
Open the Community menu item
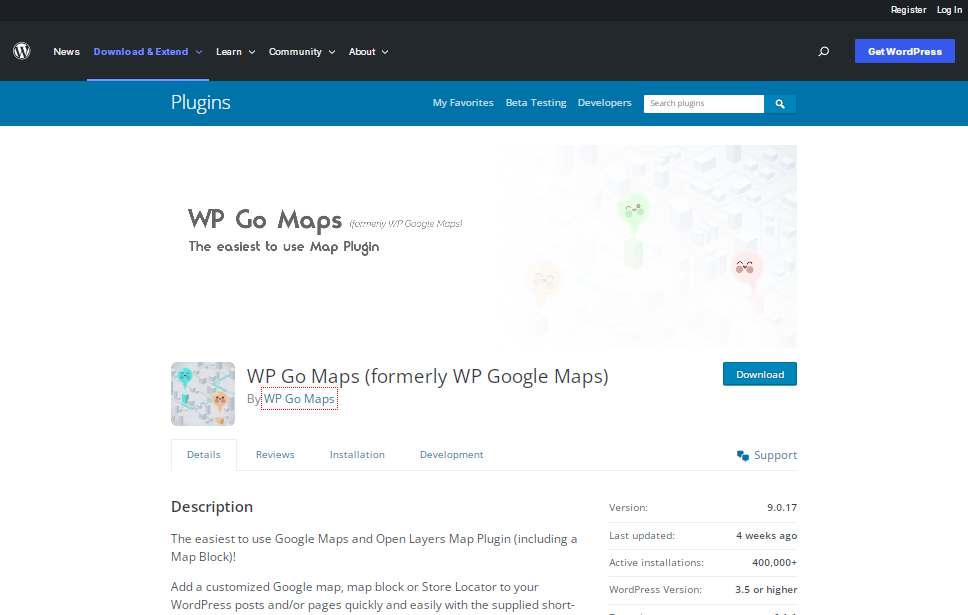pyautogui.click(x=295, y=52)
